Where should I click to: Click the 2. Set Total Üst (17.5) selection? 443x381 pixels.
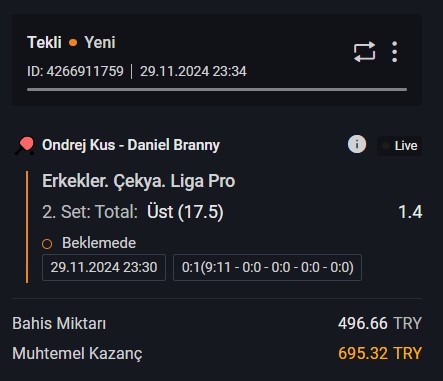[133, 212]
